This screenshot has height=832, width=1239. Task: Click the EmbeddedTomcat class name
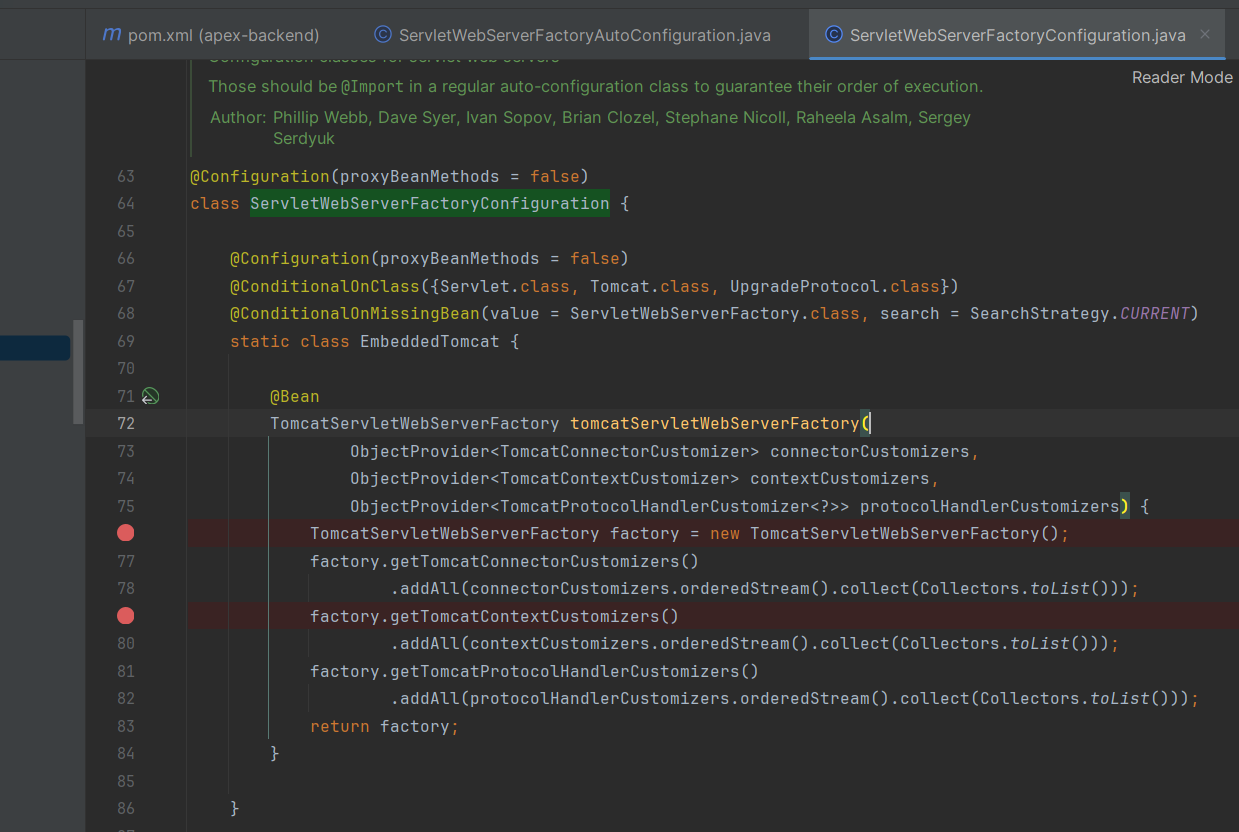tap(428, 341)
